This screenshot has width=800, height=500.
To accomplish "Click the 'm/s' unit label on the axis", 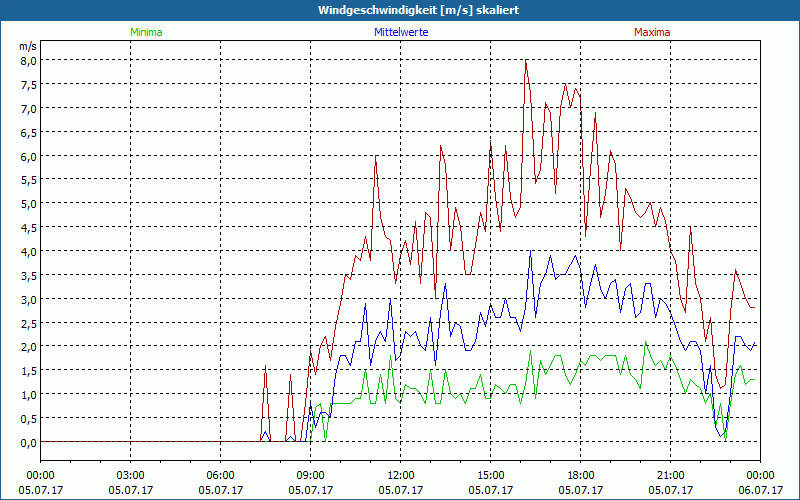I will point(28,46).
